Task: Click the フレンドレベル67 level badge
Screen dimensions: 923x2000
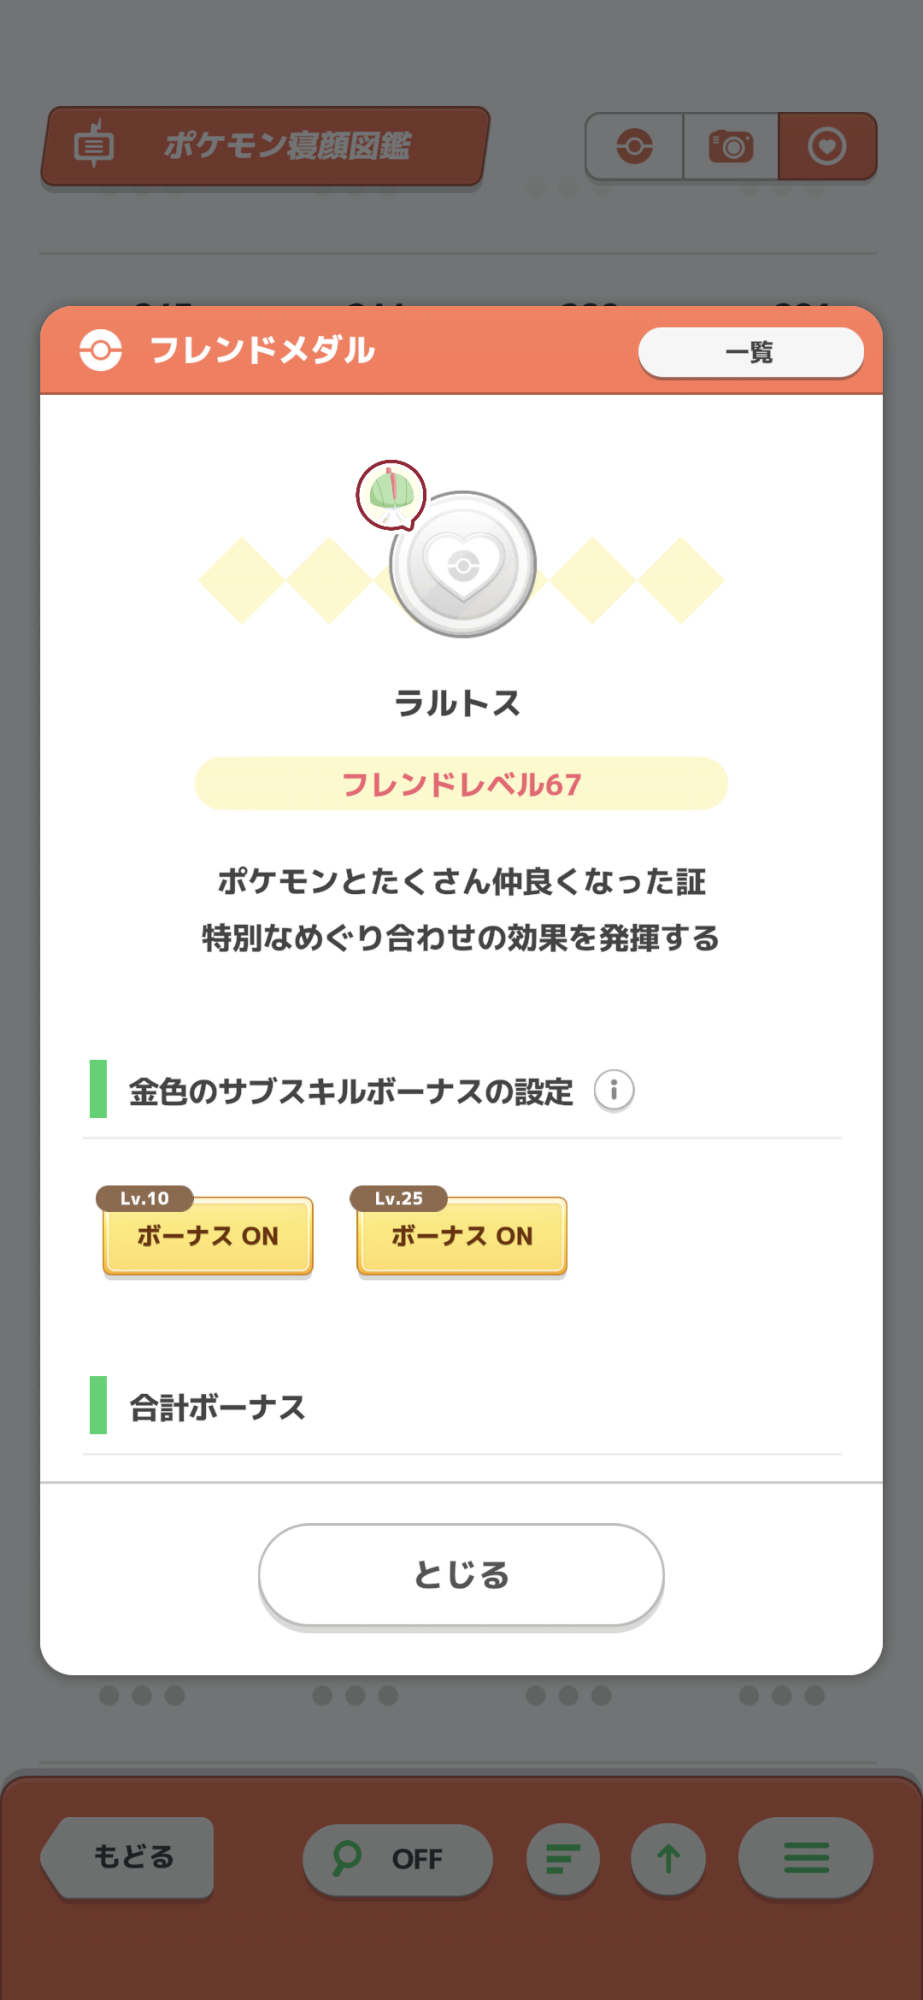Action: [461, 784]
